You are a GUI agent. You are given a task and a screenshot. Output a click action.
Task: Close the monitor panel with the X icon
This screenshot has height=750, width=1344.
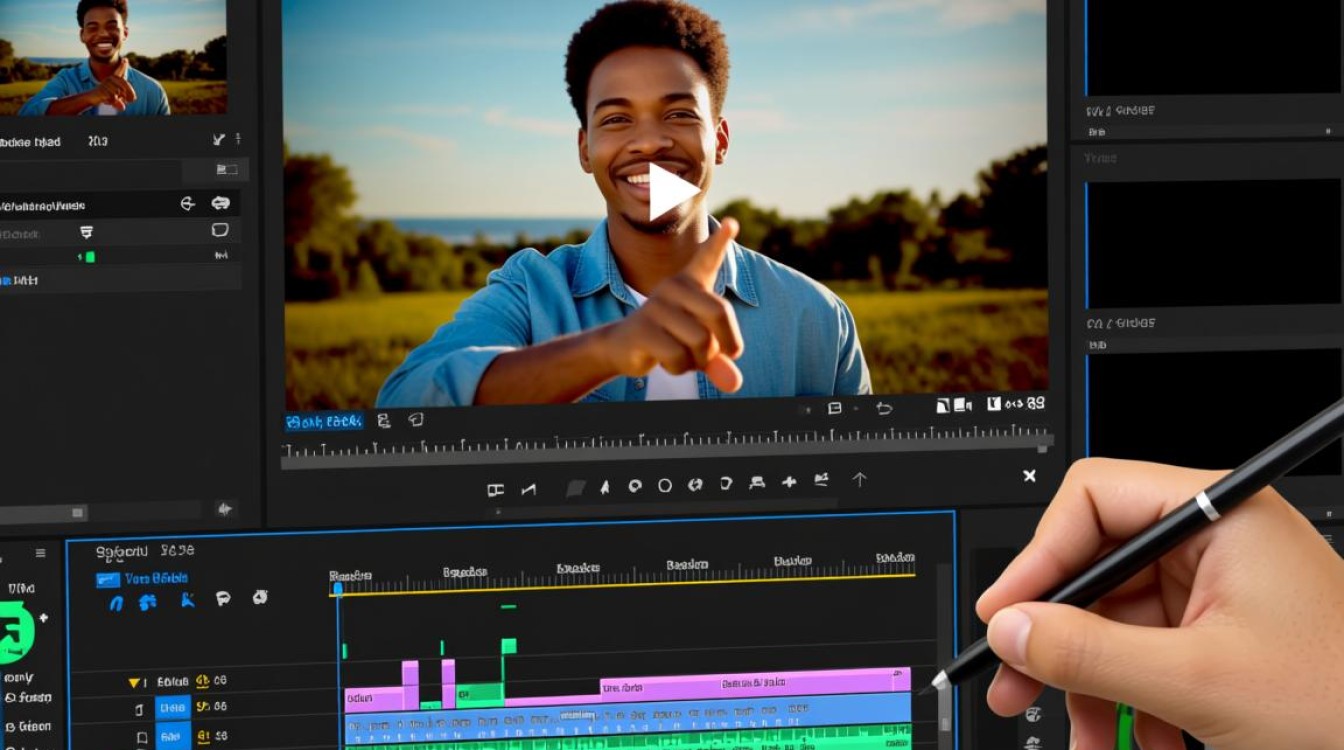(1029, 476)
